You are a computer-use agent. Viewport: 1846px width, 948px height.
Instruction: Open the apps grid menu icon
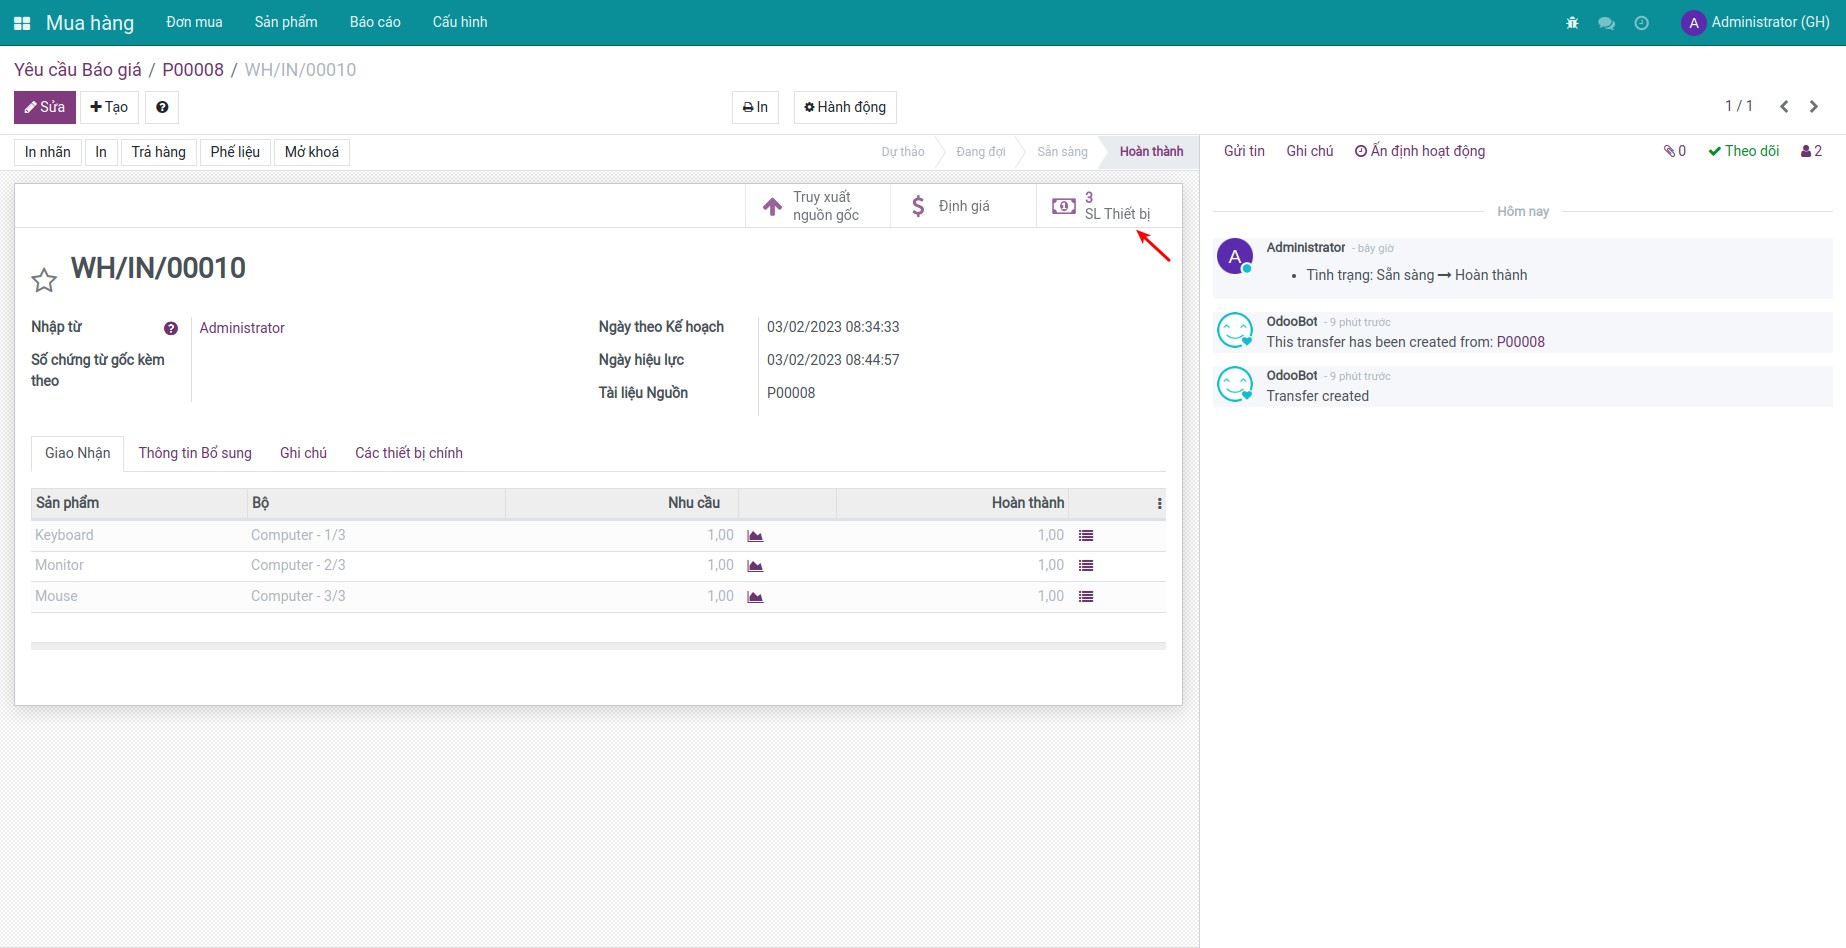tap(22, 23)
